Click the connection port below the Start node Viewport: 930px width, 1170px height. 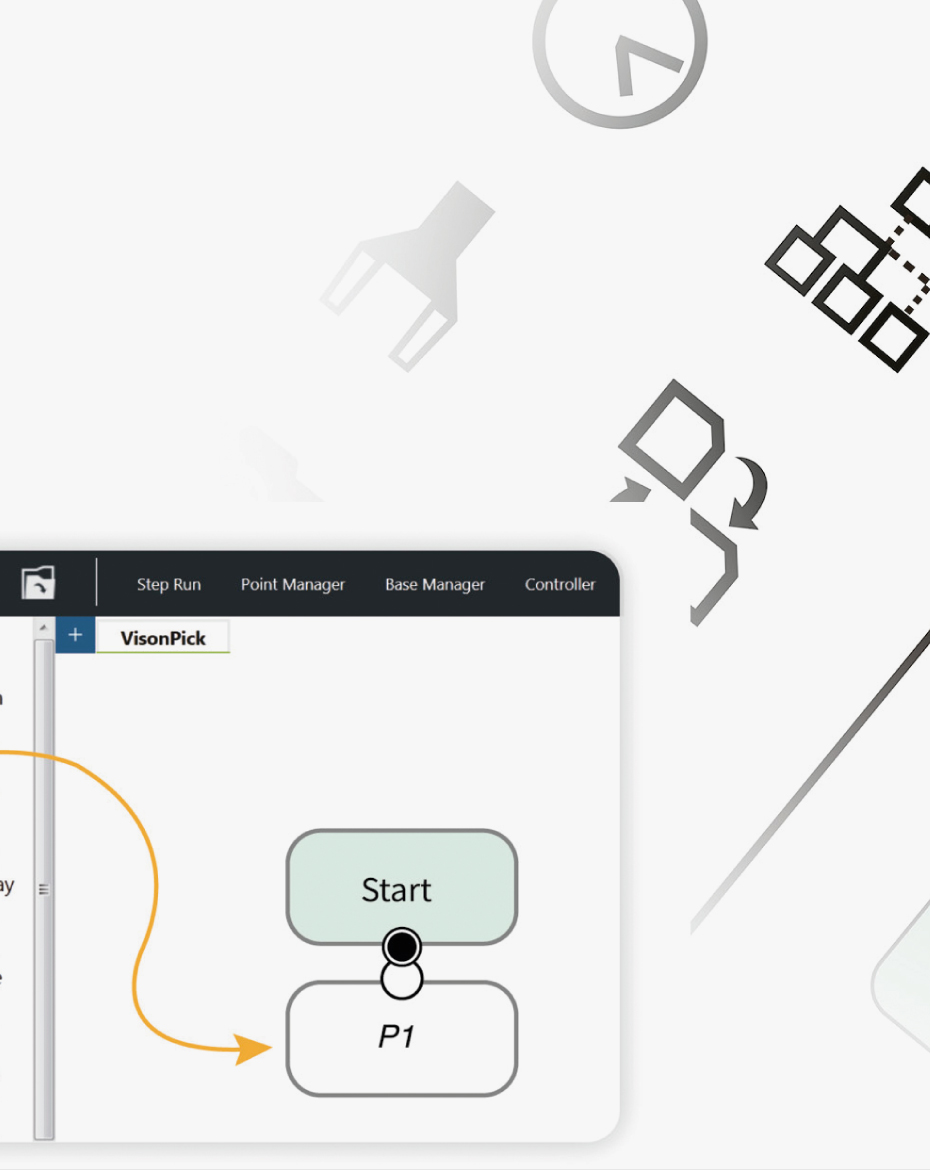click(x=401, y=945)
